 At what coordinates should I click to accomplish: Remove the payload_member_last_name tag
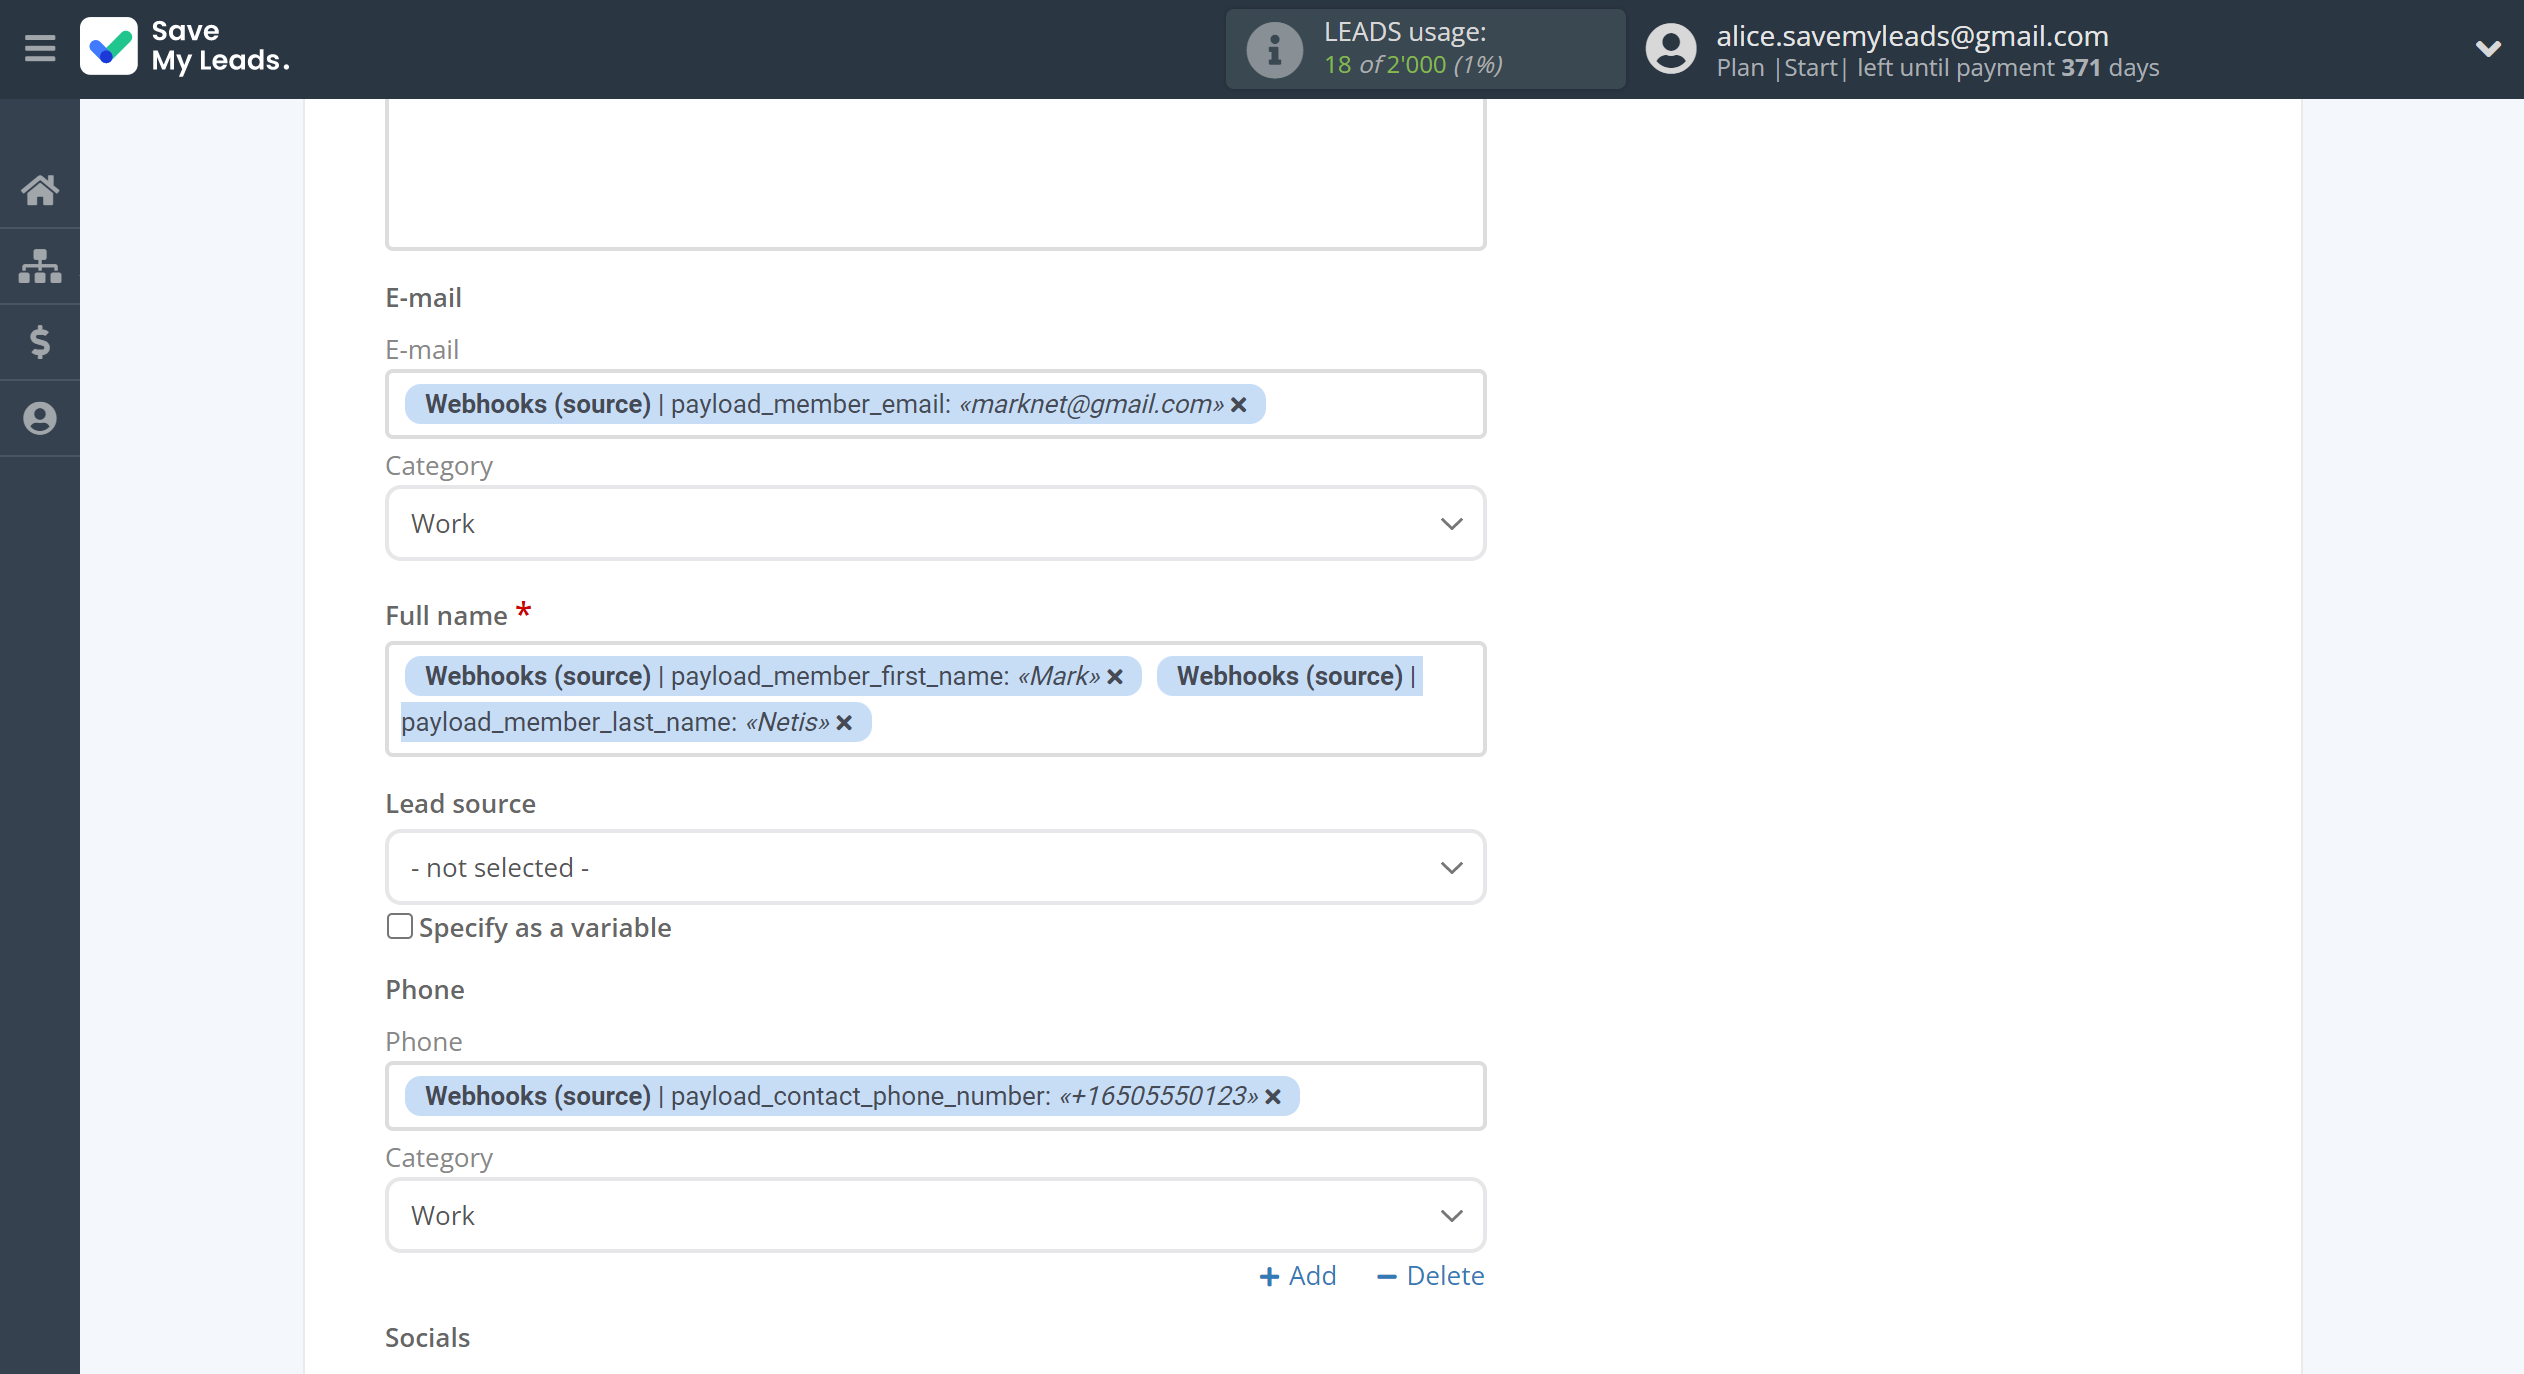click(844, 723)
